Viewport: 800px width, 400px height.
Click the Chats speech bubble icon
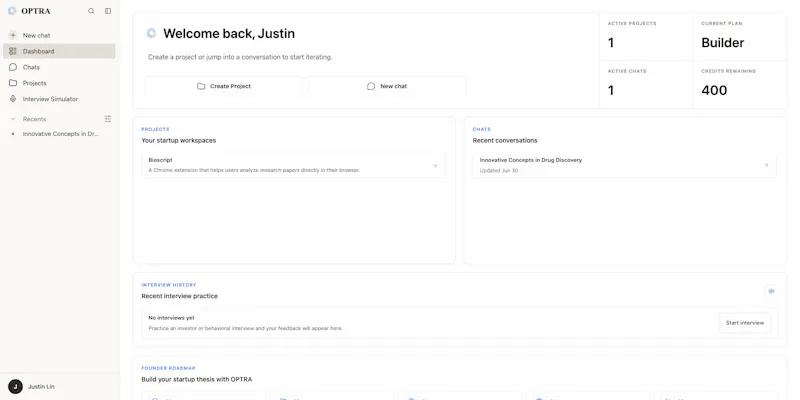13,67
